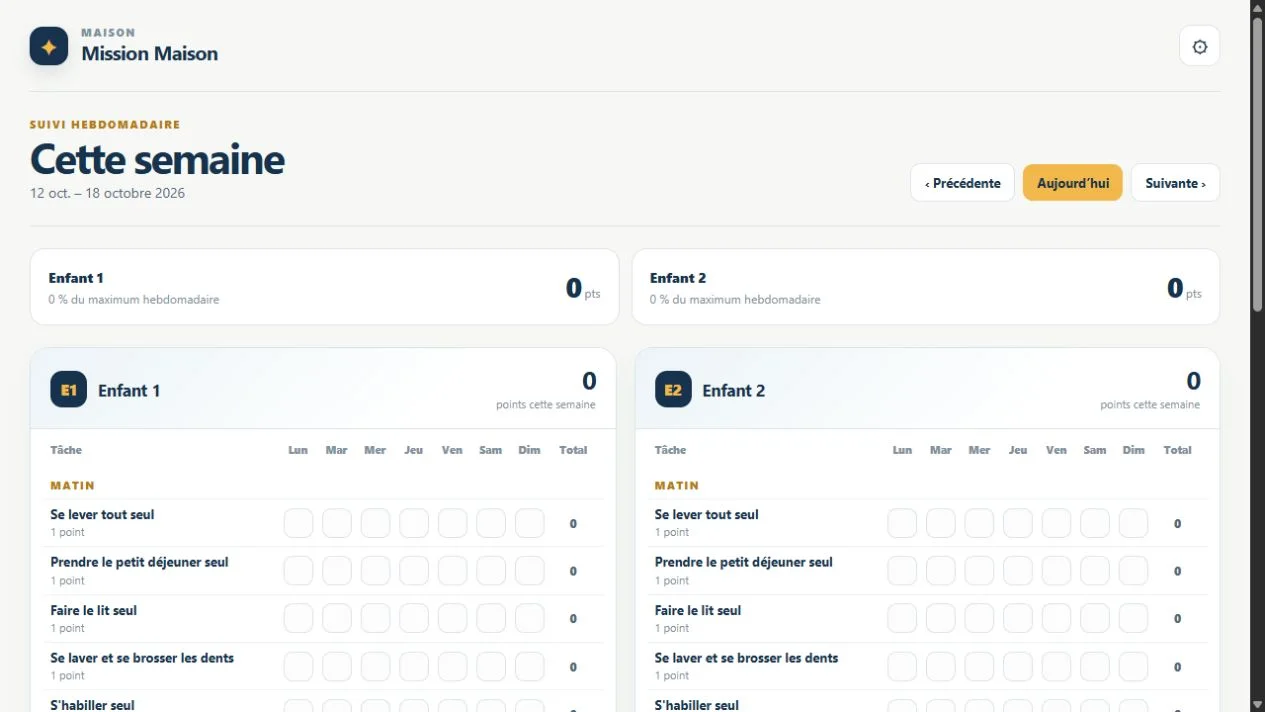The height and width of the screenshot is (712, 1265).
Task: Open the Enfant 1 points summary card
Action: 324,287
